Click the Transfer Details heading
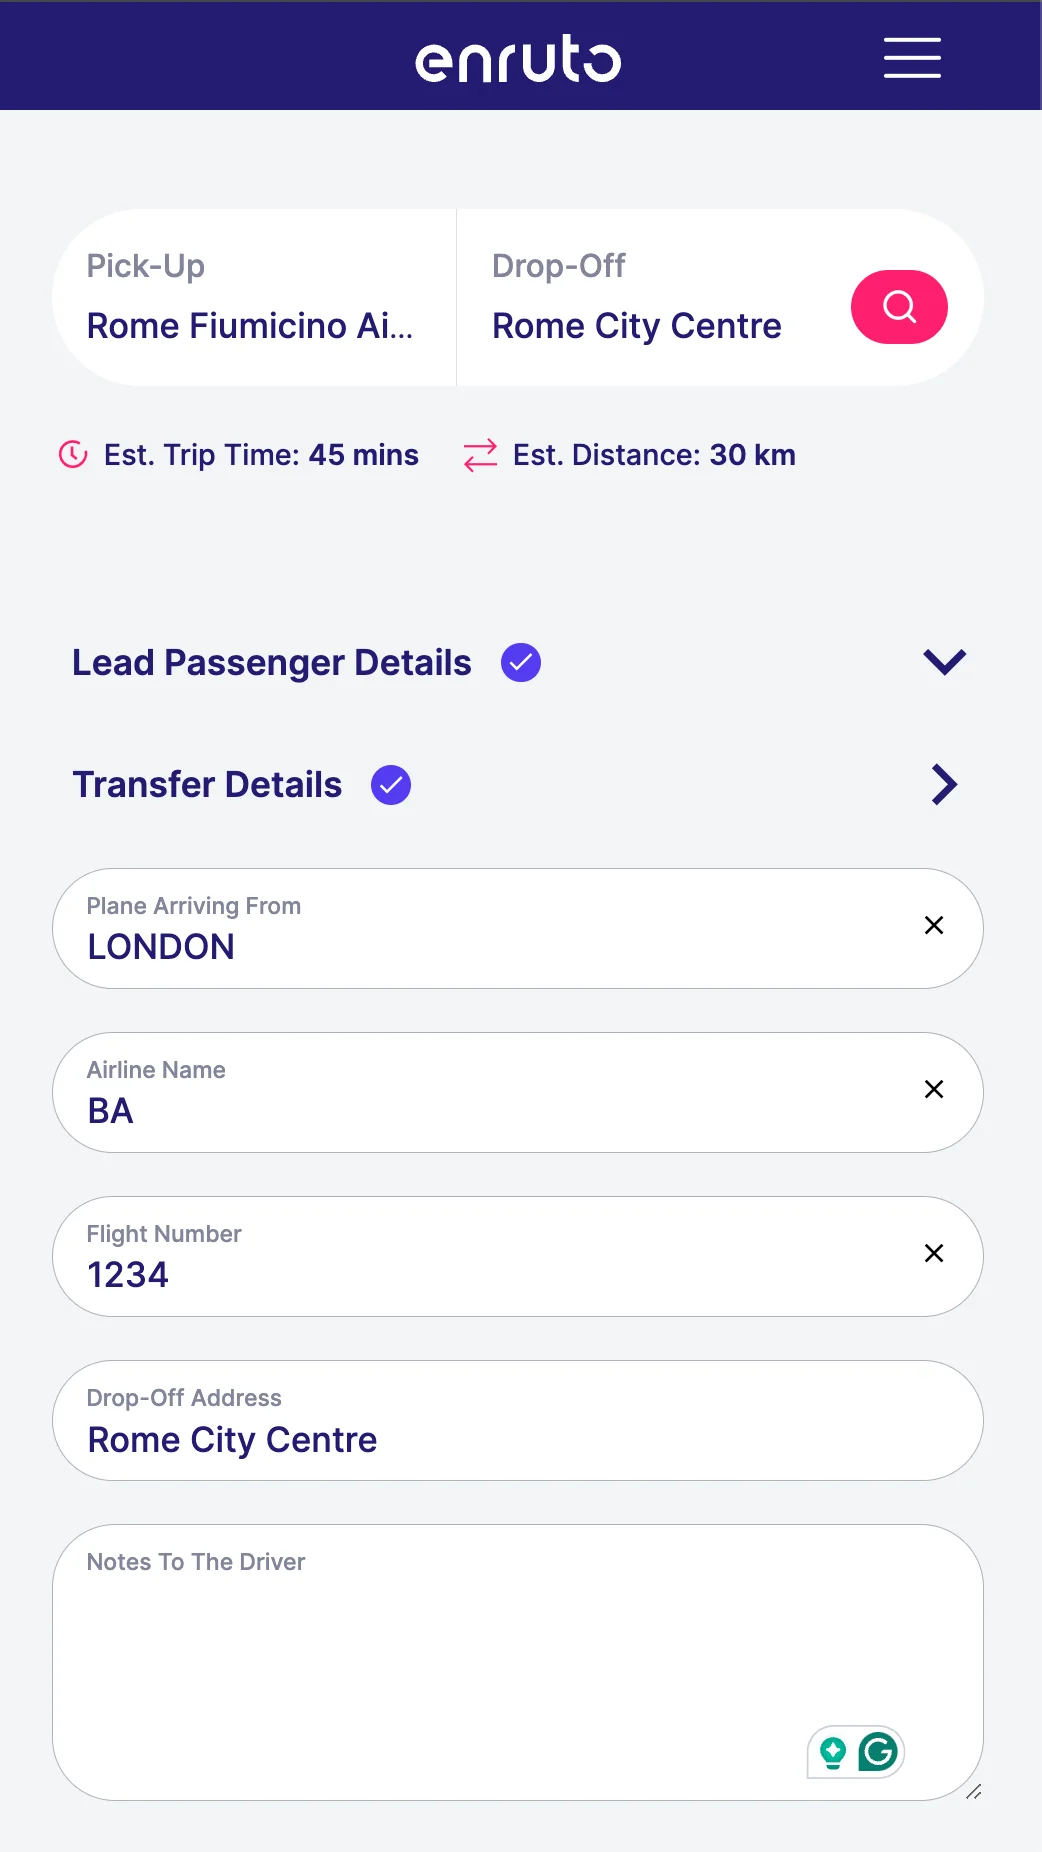The width and height of the screenshot is (1042, 1852). point(207,785)
